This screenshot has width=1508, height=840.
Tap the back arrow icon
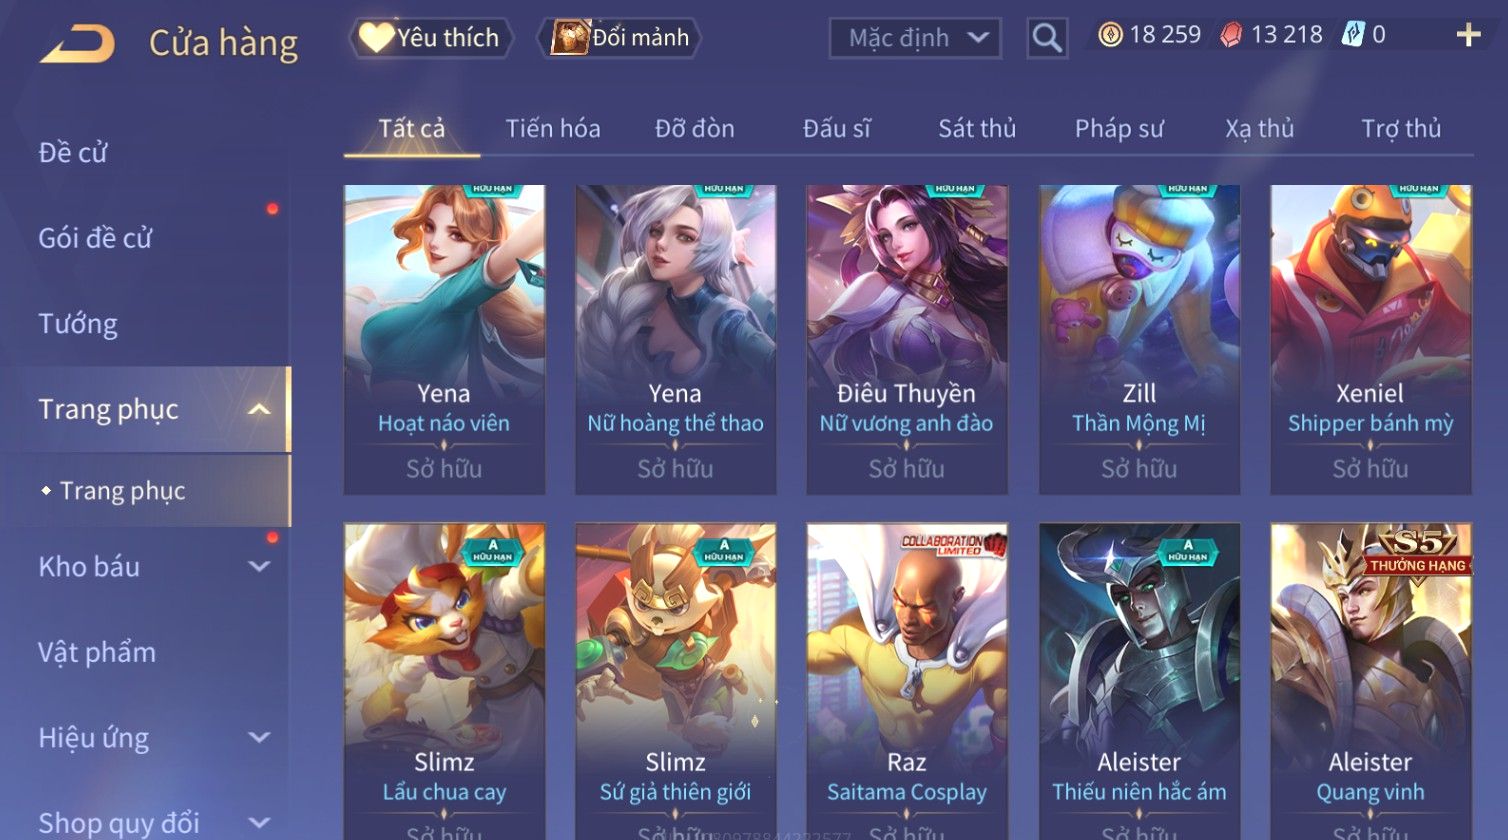coord(78,44)
